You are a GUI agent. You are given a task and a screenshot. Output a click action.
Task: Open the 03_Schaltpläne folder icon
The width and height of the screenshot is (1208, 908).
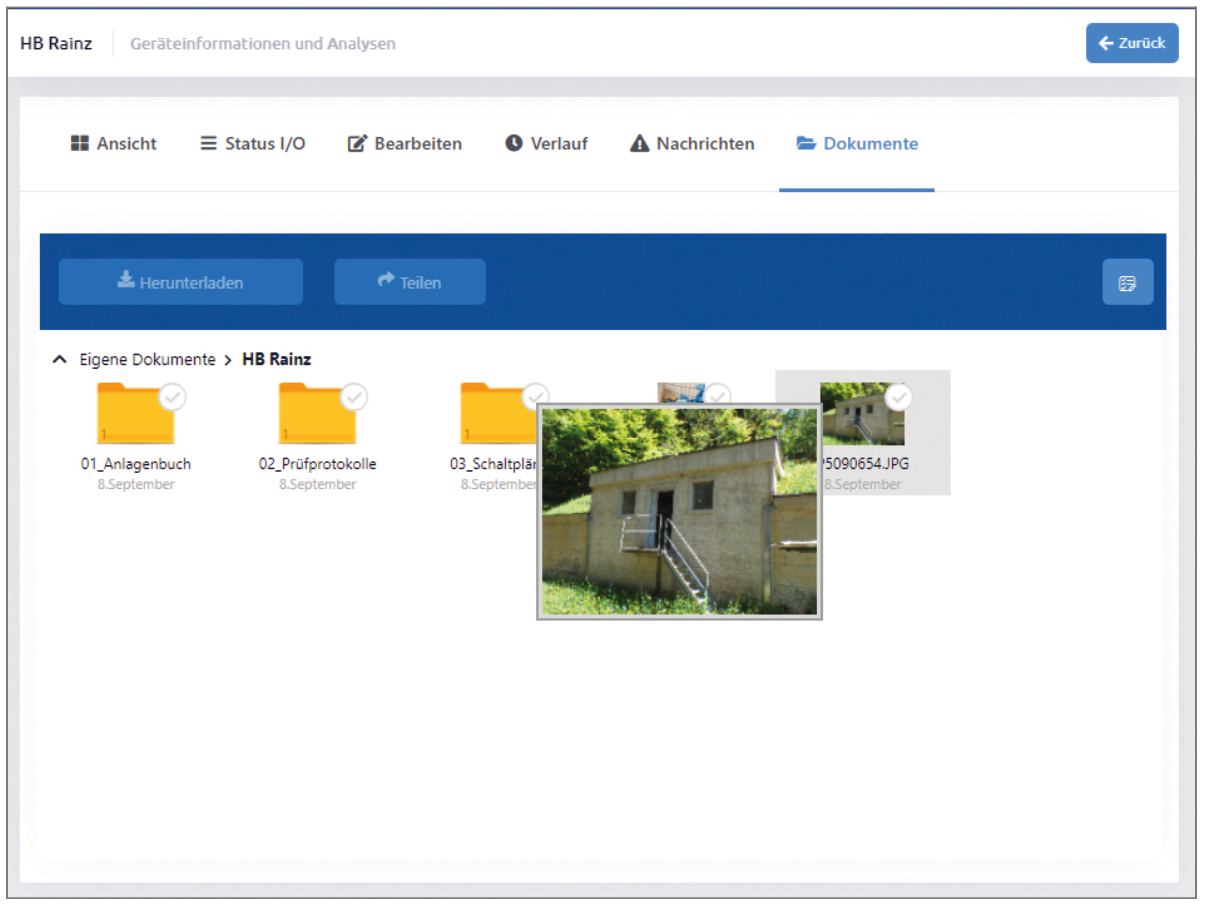pyautogui.click(x=499, y=414)
